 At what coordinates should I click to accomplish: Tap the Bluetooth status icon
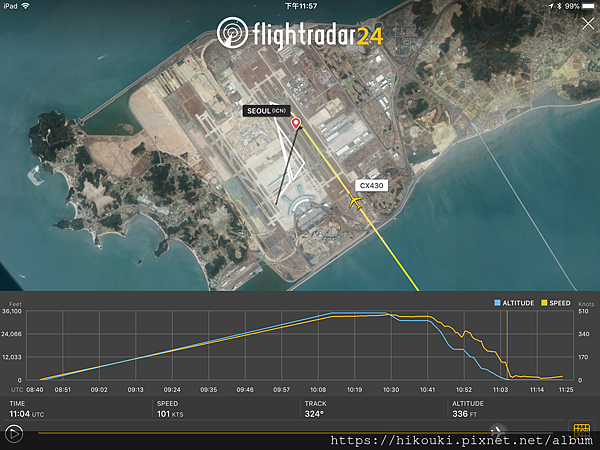point(559,6)
